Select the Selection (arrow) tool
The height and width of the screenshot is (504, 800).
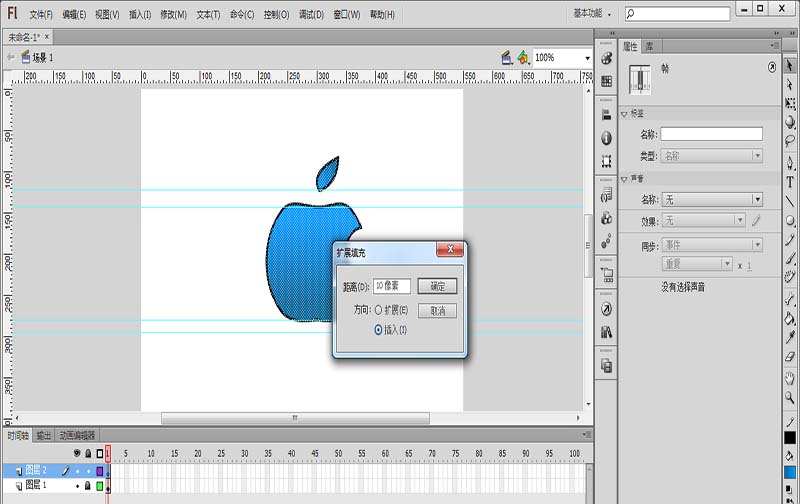coord(790,66)
